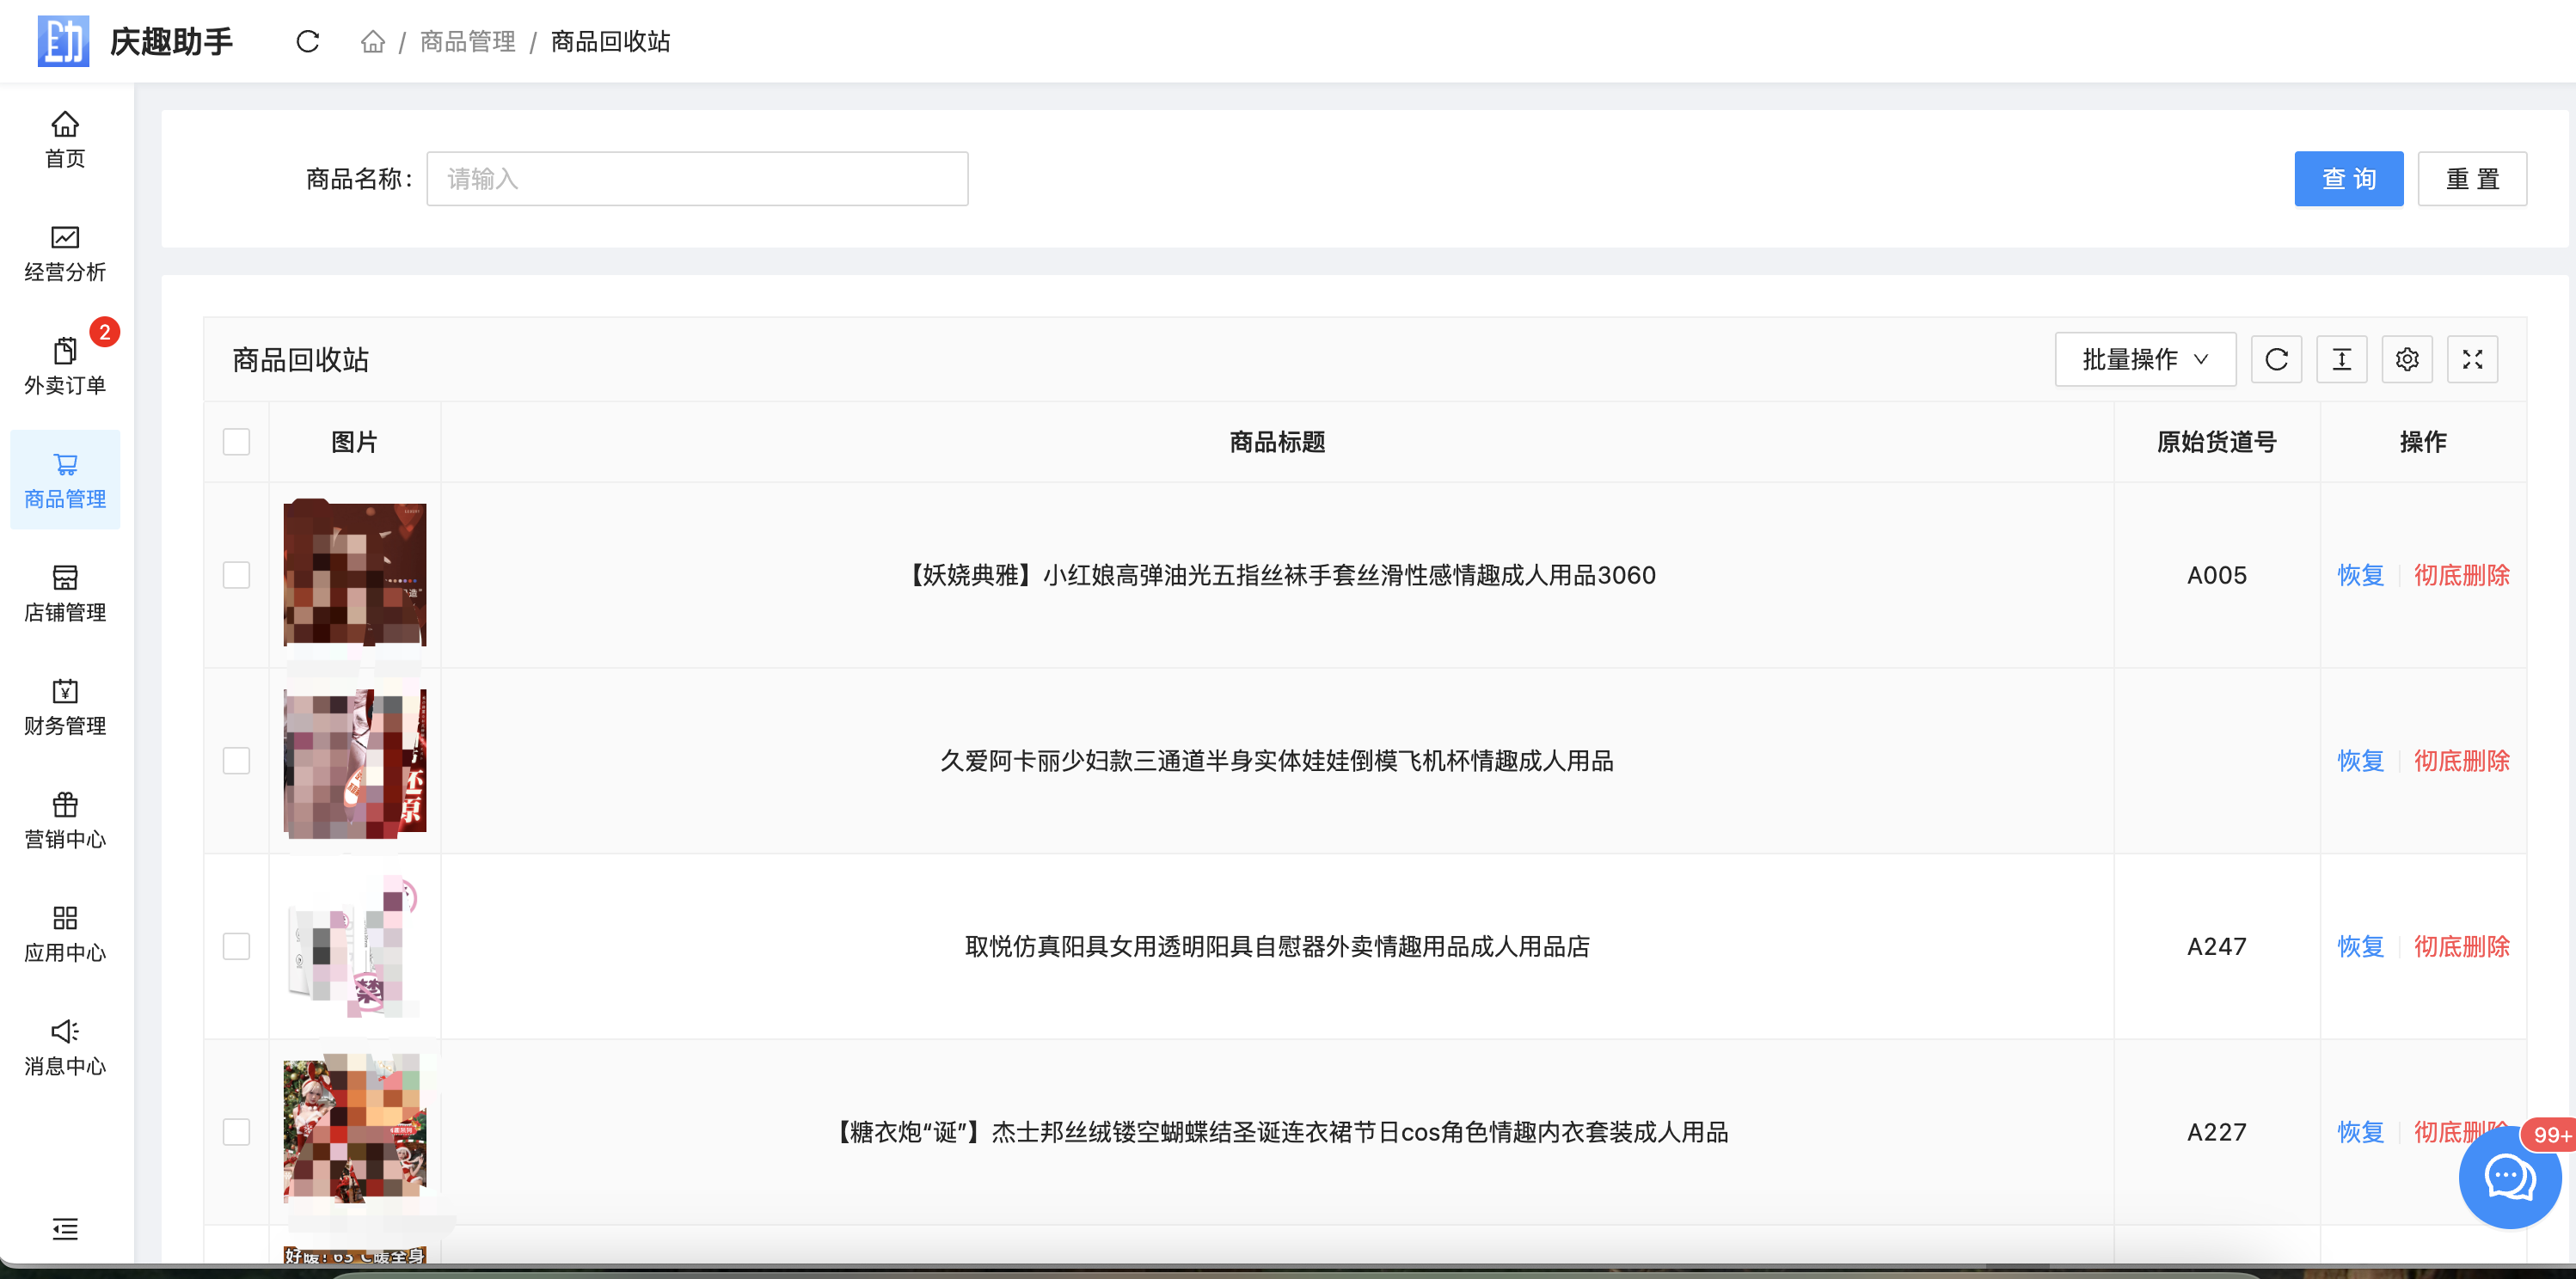Click the home icon in the breadcrumb

(373, 41)
